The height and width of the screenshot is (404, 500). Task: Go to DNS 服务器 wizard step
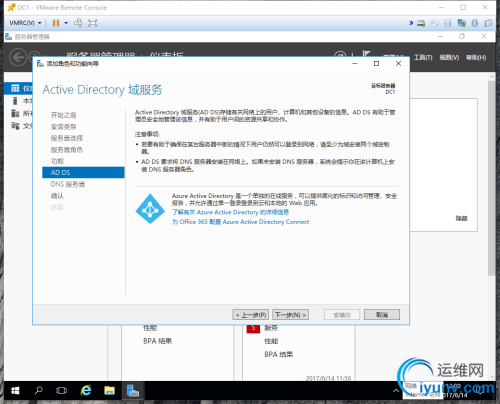point(68,184)
